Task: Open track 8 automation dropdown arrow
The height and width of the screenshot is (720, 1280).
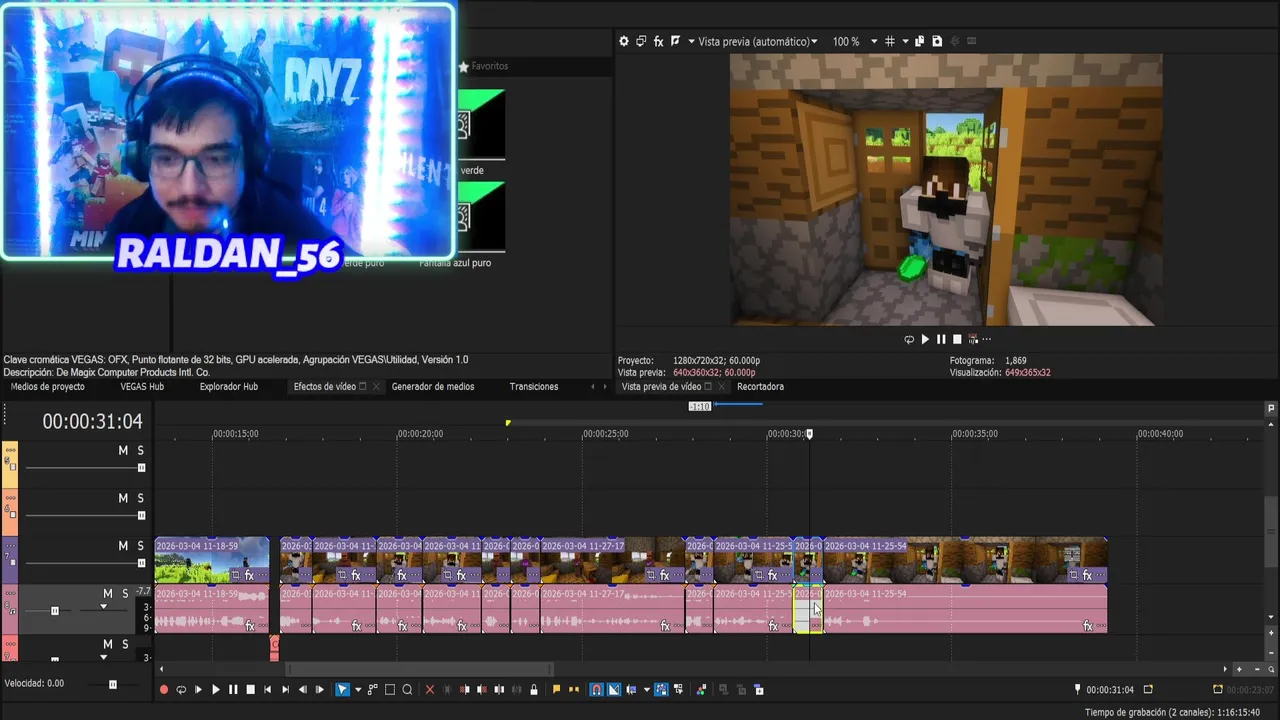Action: pyautogui.click(x=102, y=607)
